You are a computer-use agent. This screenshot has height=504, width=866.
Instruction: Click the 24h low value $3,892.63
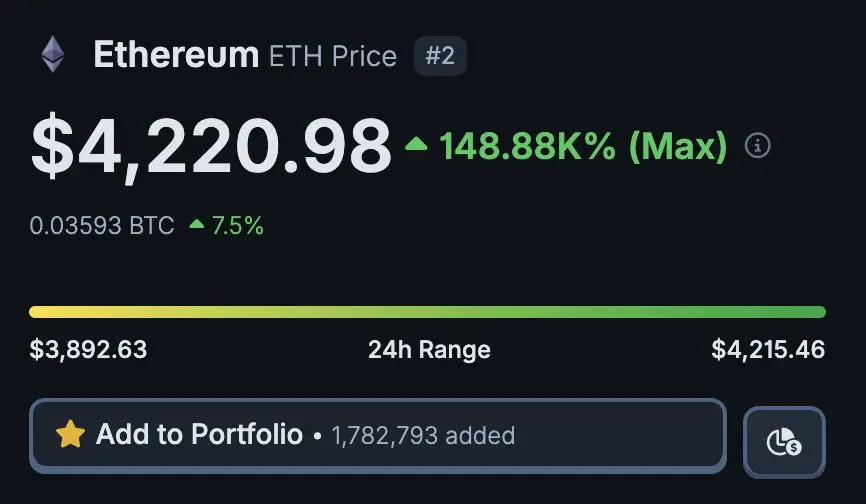[88, 349]
